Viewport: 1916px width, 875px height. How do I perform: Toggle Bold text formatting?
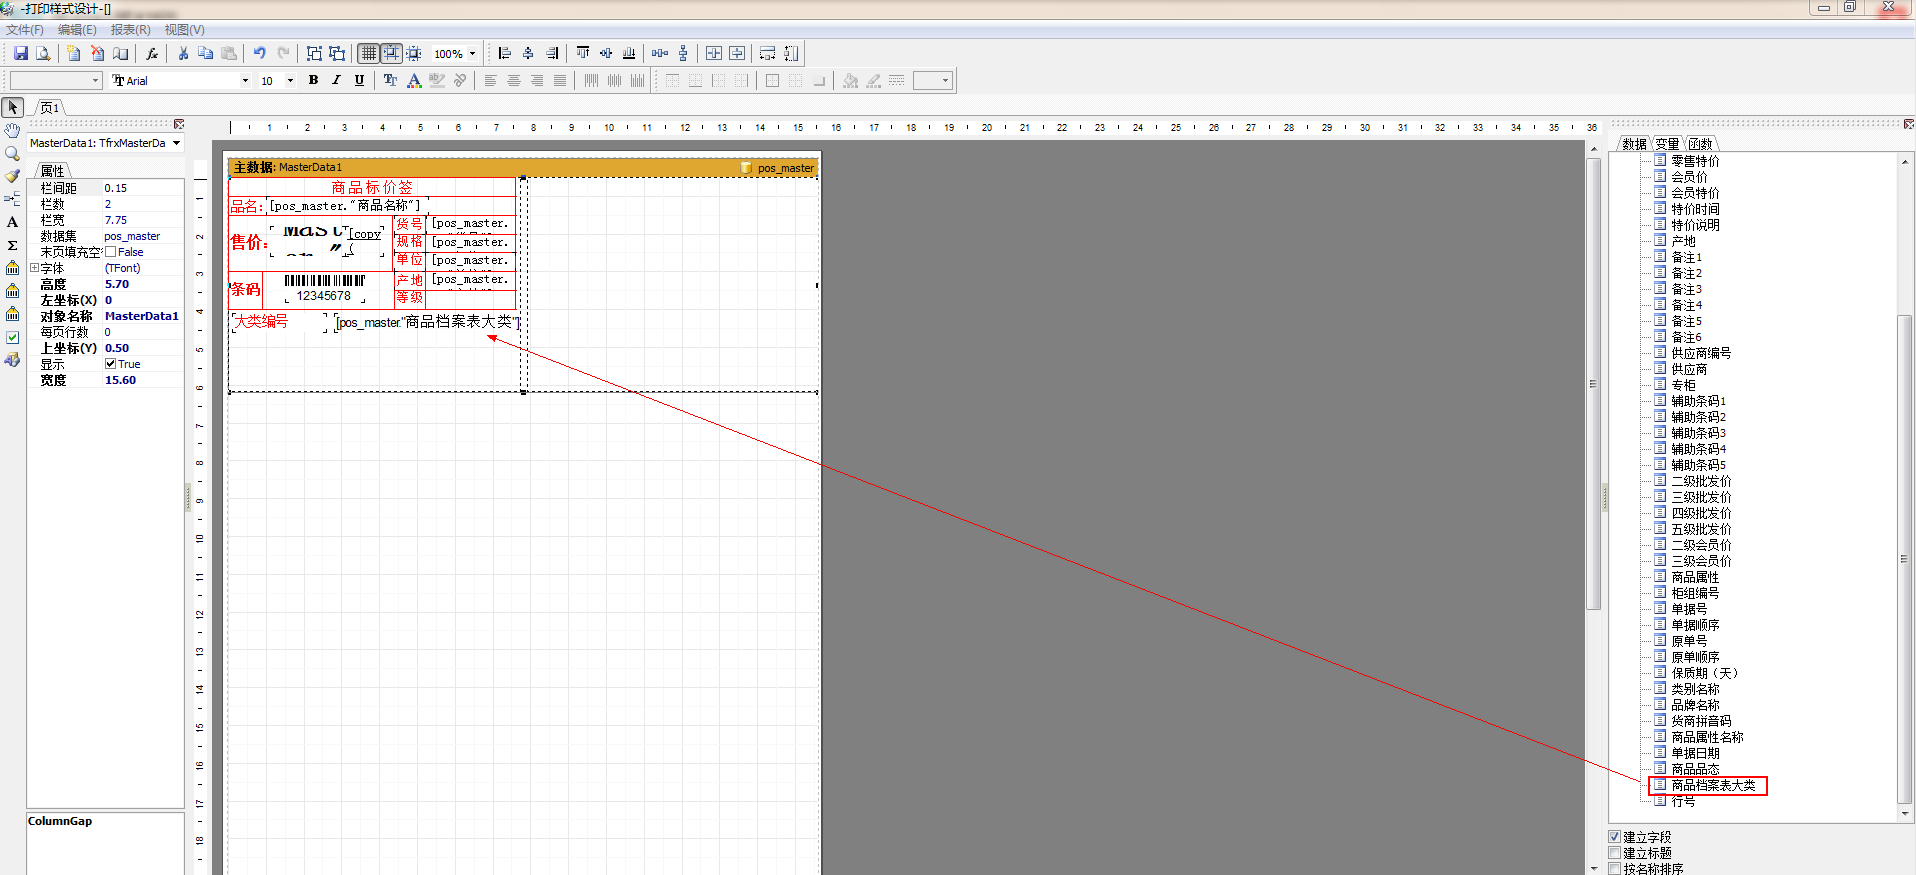(313, 81)
